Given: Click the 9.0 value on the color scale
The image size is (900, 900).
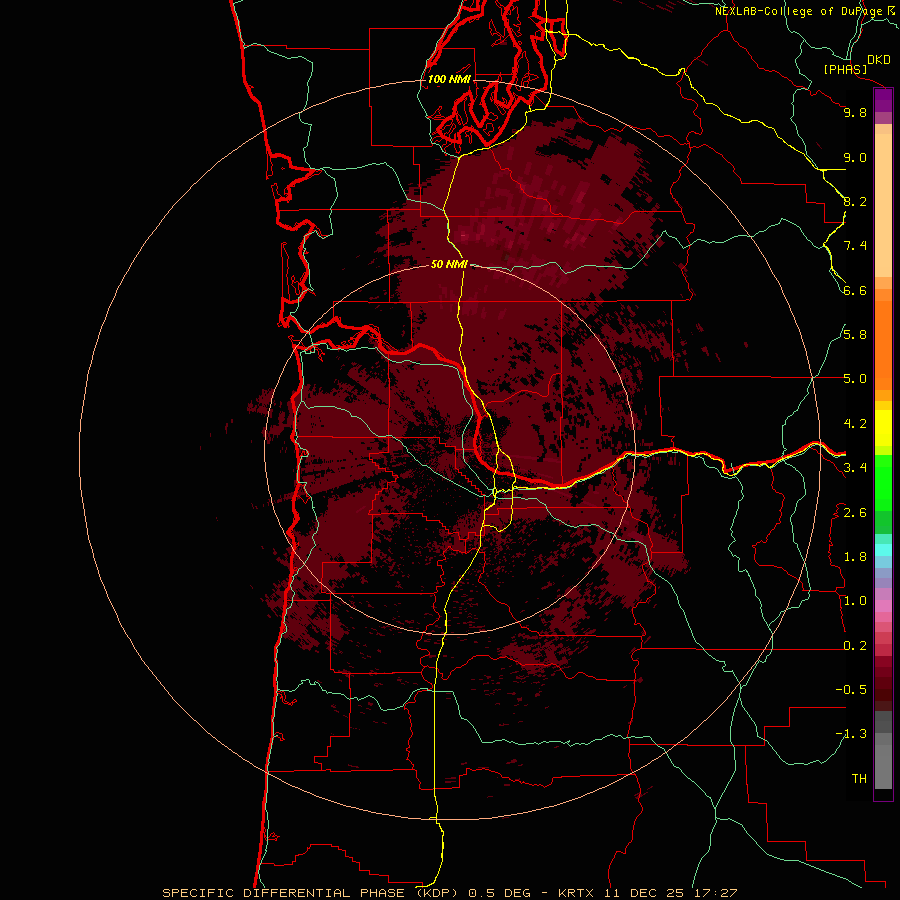Looking at the screenshot, I should 855,157.
